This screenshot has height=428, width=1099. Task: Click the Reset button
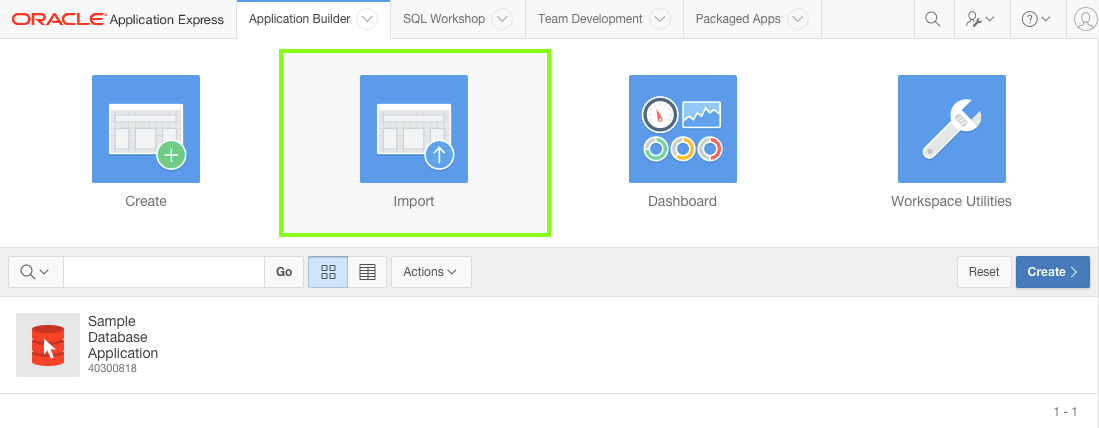(984, 272)
